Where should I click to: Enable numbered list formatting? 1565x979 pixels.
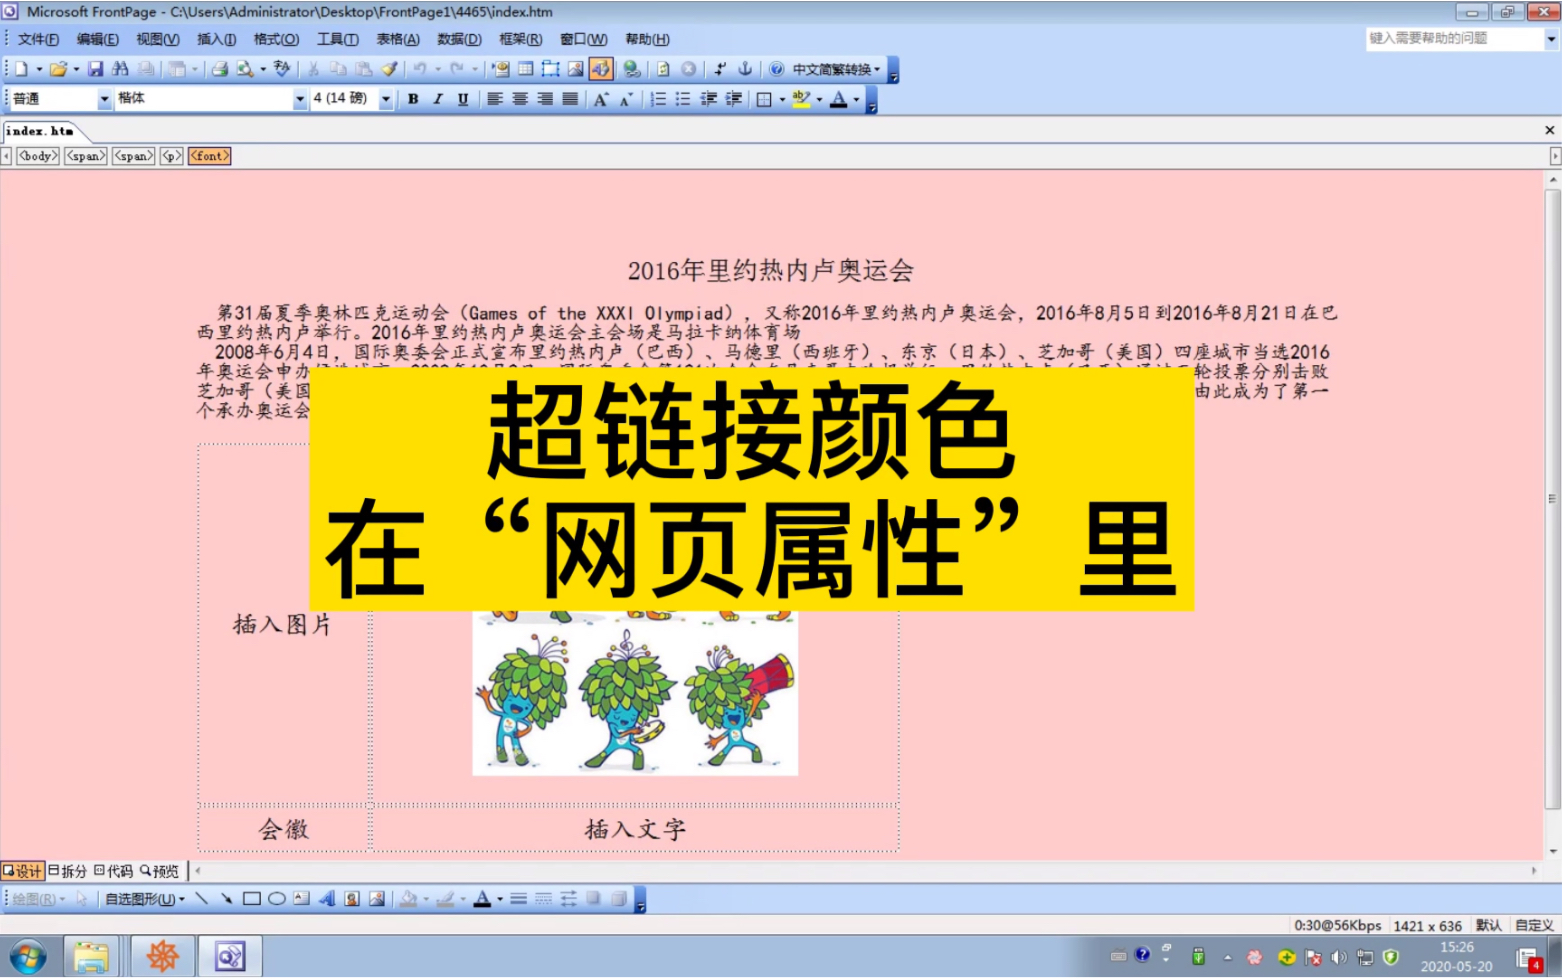(x=657, y=99)
